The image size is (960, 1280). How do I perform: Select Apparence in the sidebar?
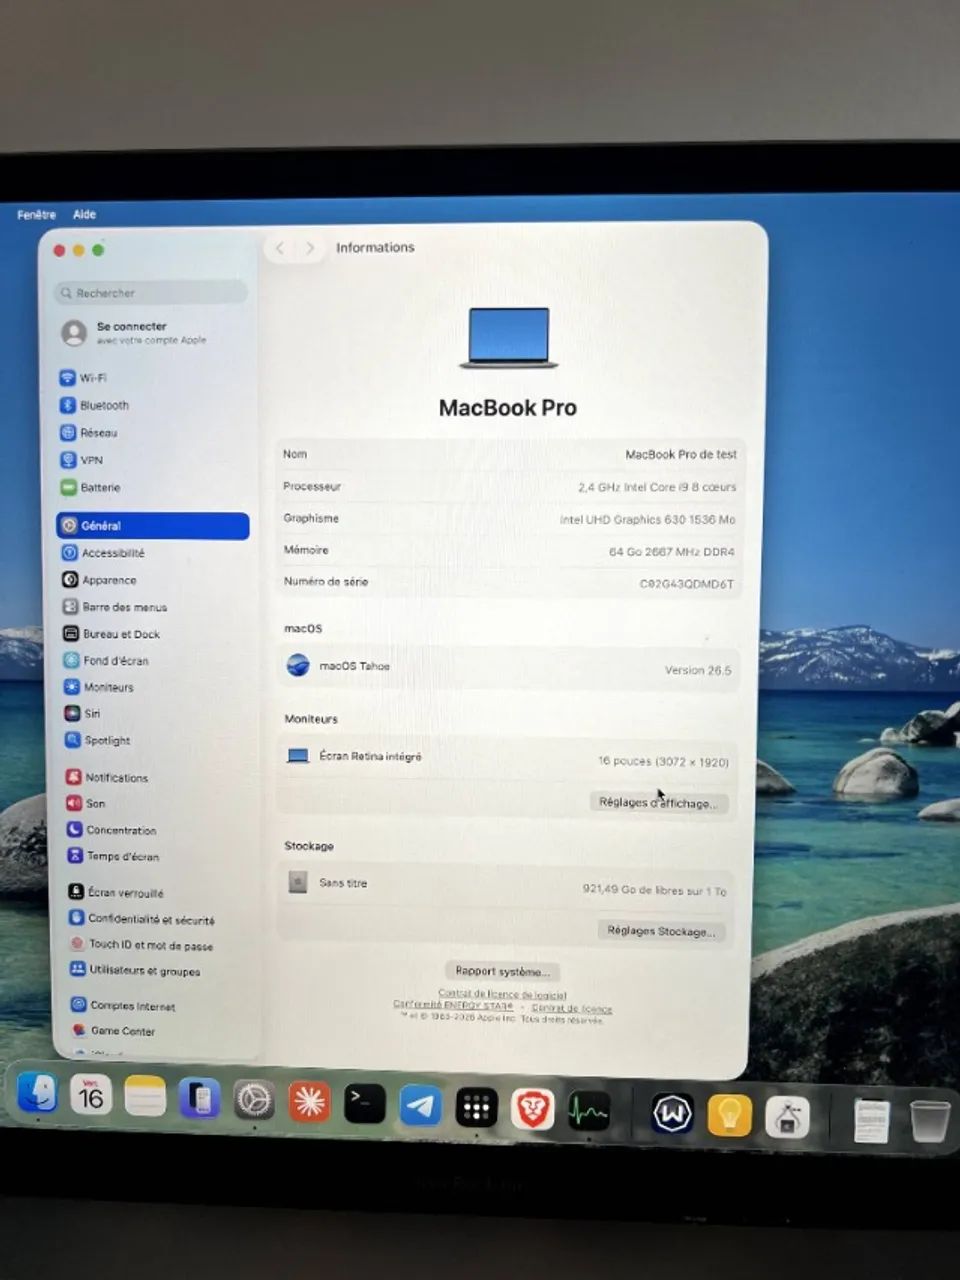[x=99, y=580]
